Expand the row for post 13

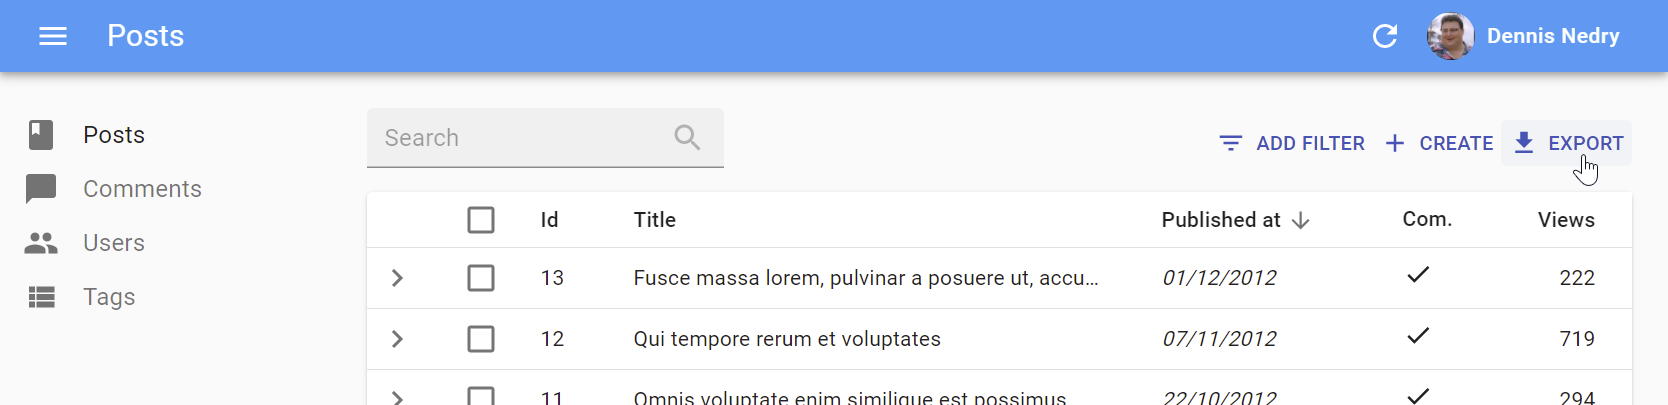click(x=397, y=278)
